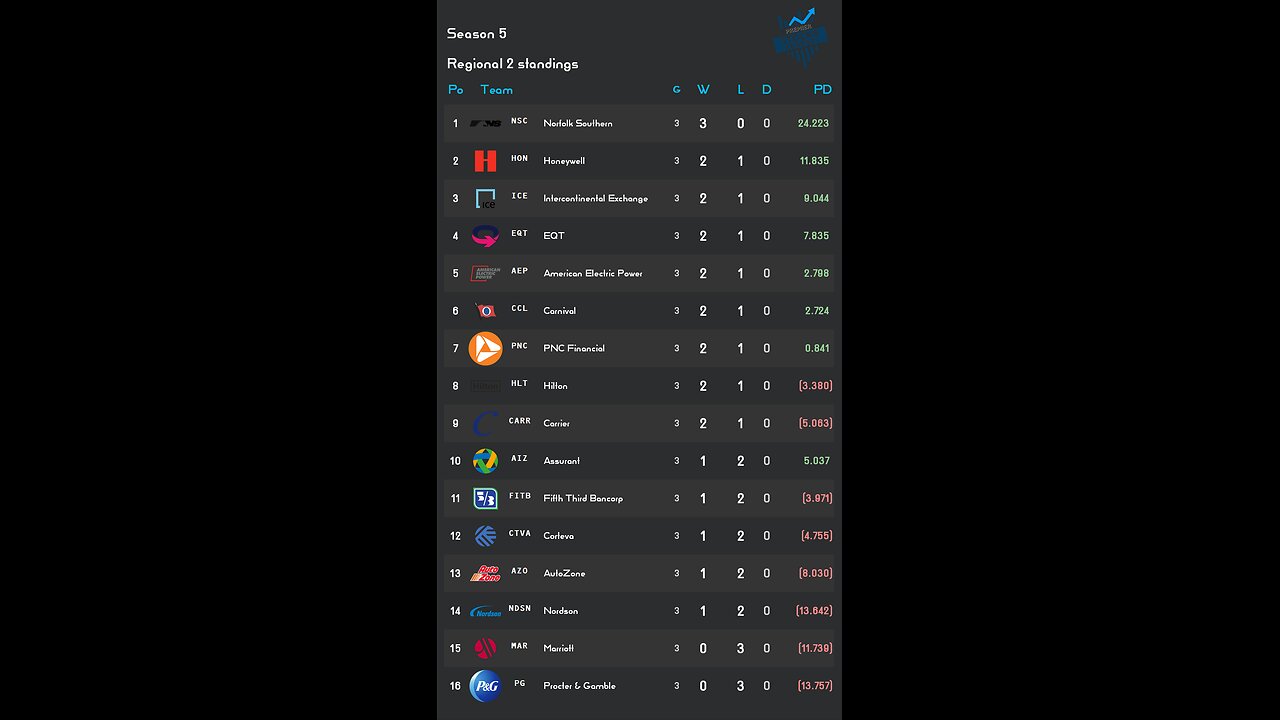Click the Marriott team logo
The height and width of the screenshot is (720, 1280).
click(485, 648)
